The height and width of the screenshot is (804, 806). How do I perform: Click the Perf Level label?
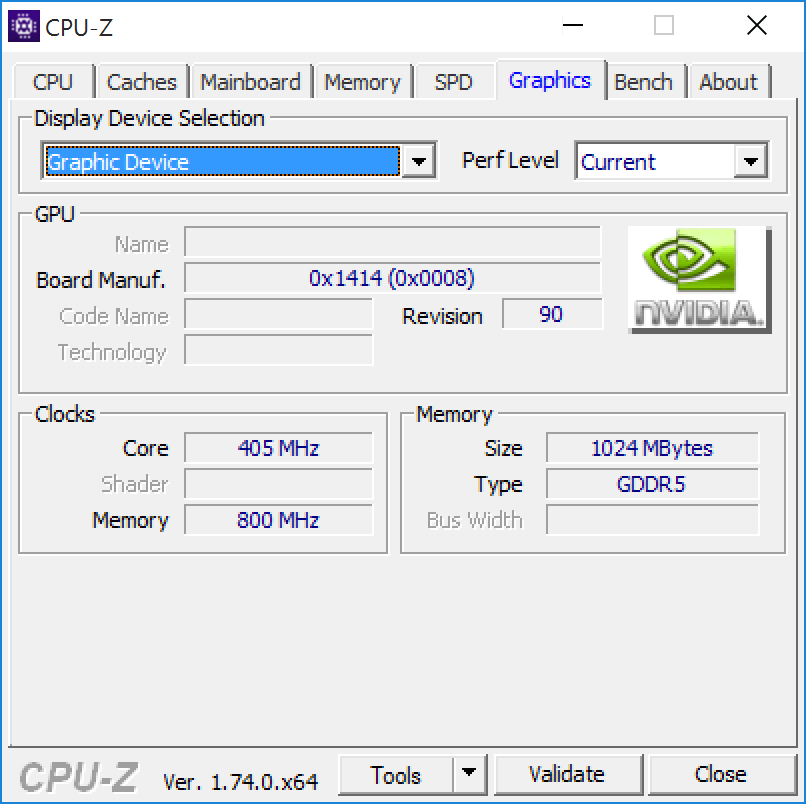pos(510,160)
